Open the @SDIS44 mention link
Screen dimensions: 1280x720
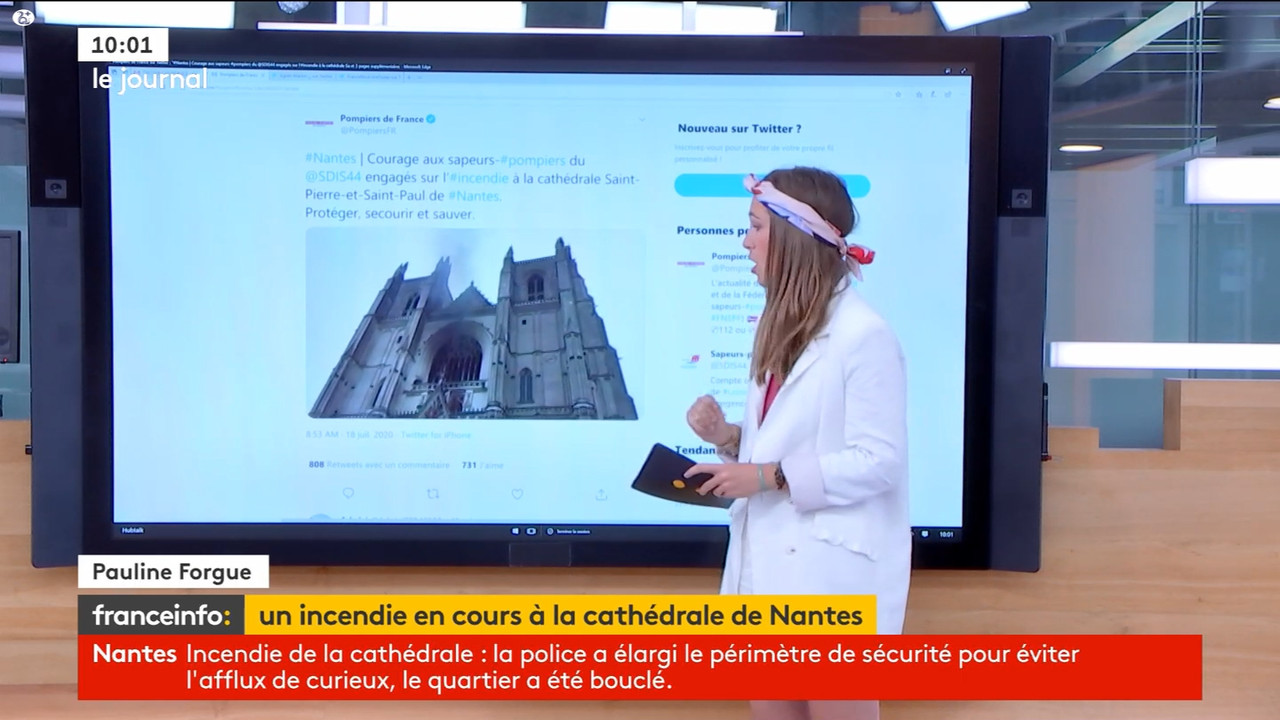(333, 178)
